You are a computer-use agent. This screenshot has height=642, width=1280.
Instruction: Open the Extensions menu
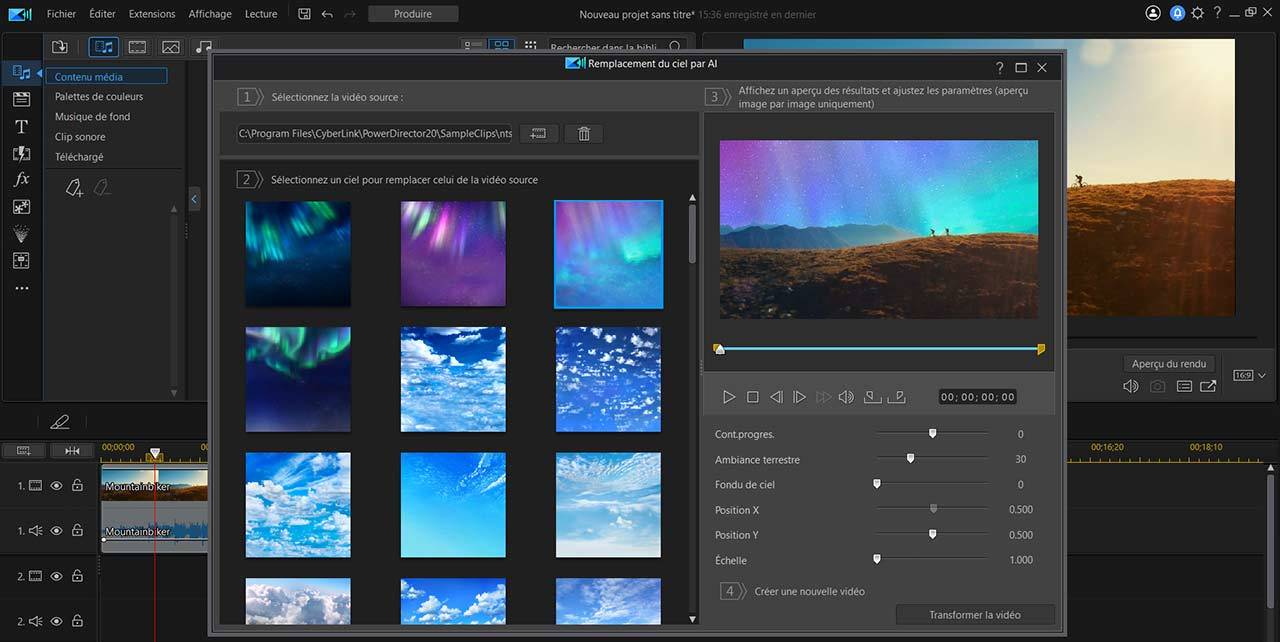pos(152,14)
